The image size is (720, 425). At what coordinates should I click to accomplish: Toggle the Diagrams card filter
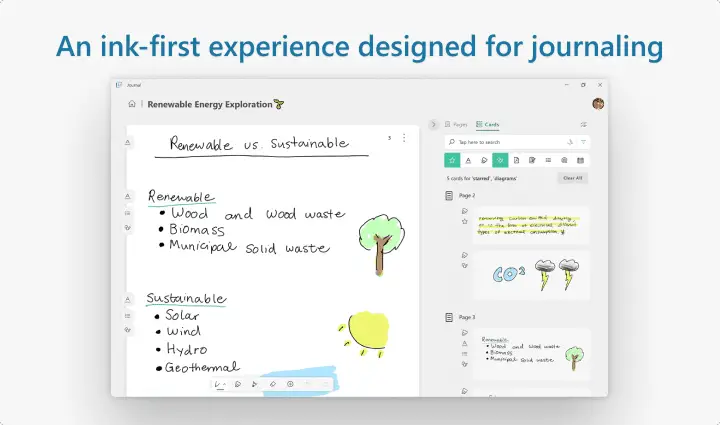coord(500,160)
